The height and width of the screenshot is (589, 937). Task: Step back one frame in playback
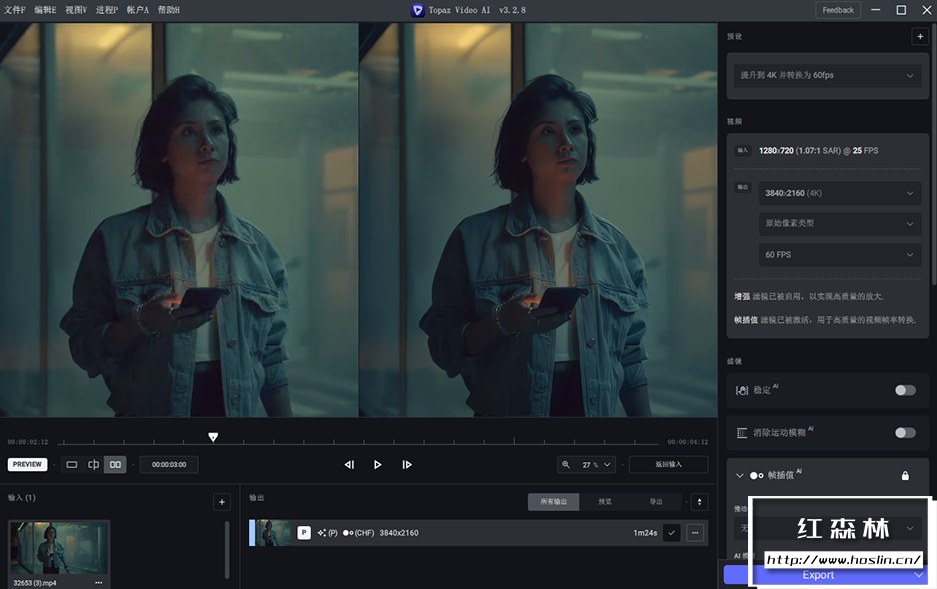coord(349,464)
